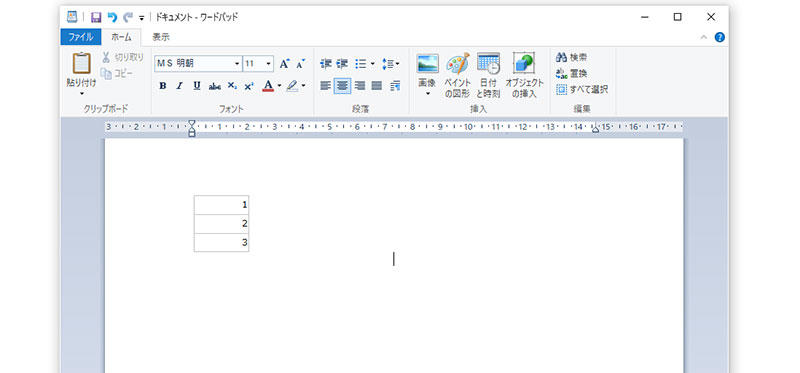Apply the red text color A button

tap(268, 86)
